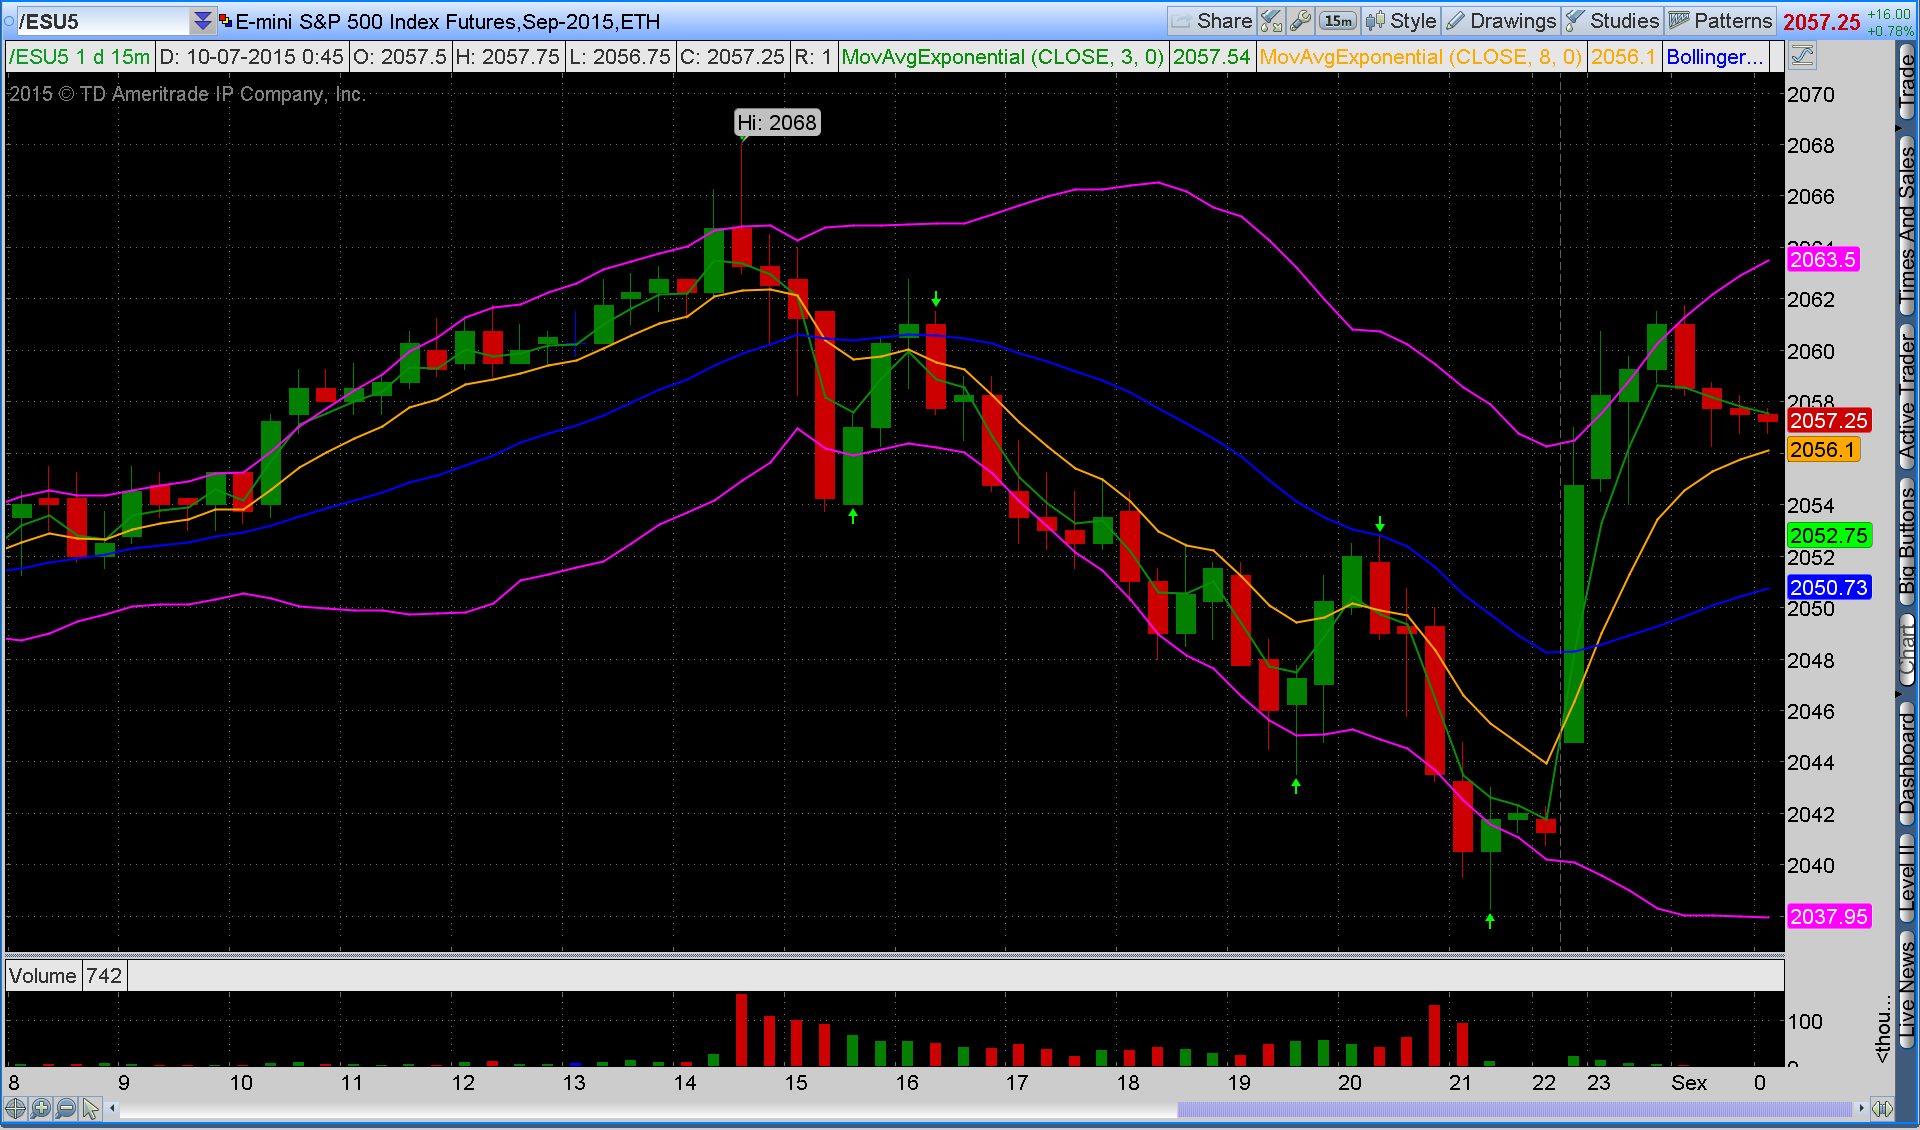Click the Bollinger study label
This screenshot has height=1130, width=1920.
pos(1714,57)
